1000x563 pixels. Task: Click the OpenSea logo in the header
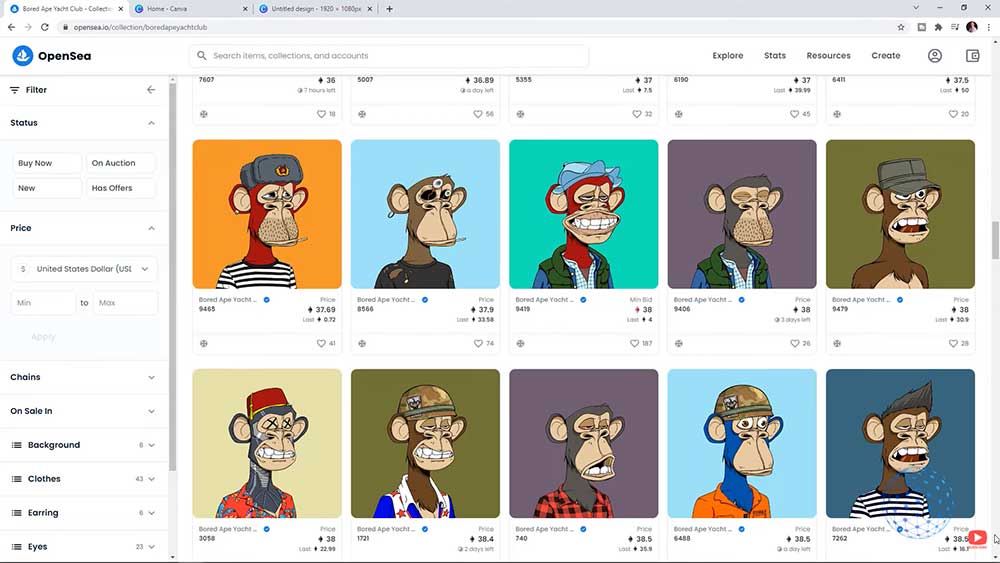click(x=52, y=56)
